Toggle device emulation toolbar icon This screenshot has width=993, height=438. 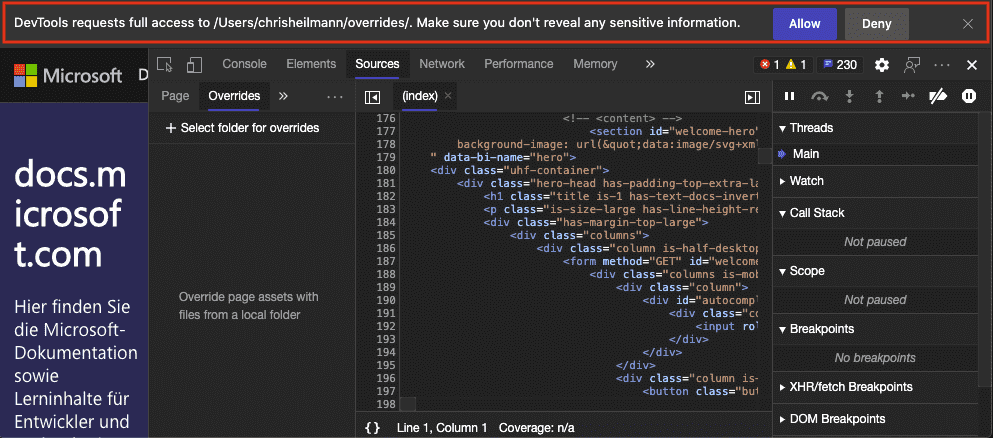click(x=193, y=64)
